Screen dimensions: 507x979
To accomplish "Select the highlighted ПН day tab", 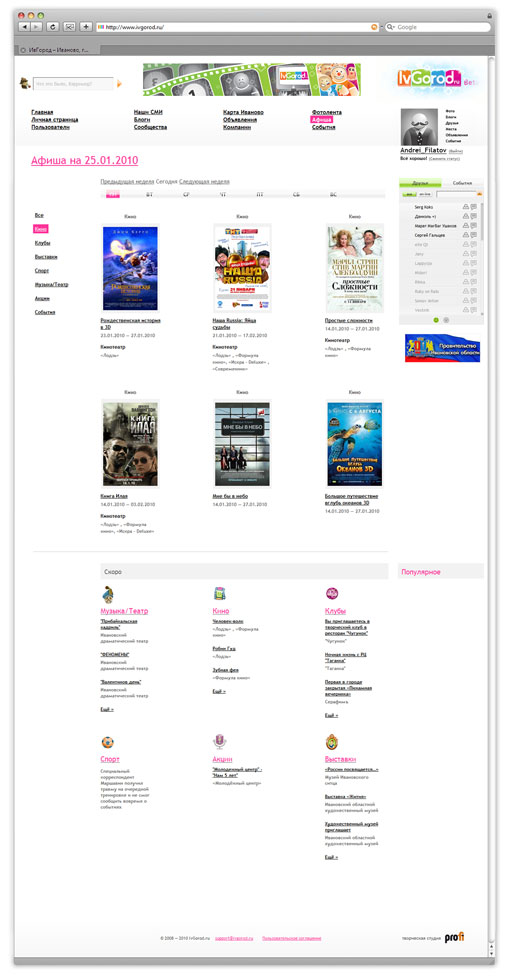I will pos(112,195).
